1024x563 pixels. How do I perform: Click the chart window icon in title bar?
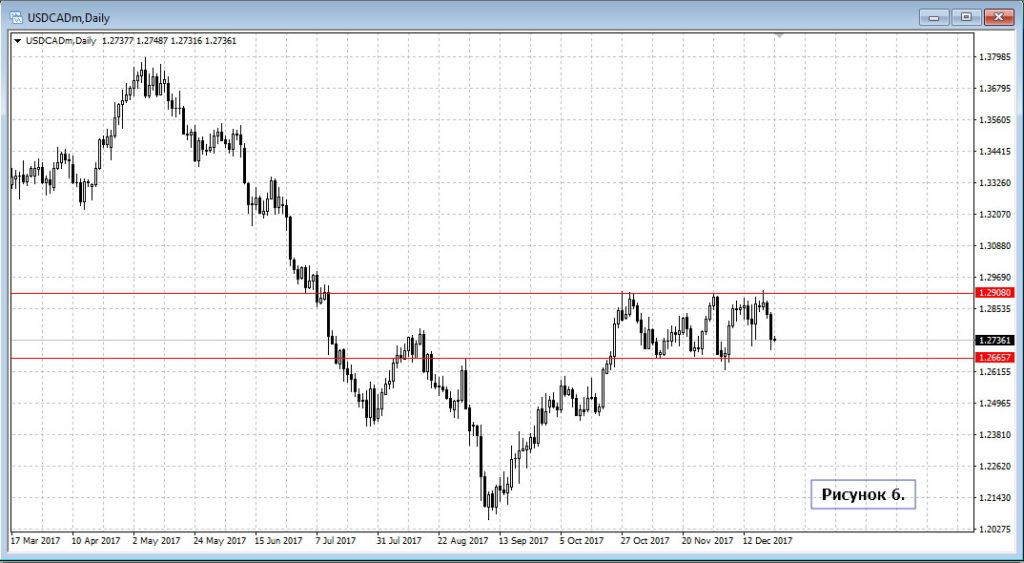point(16,17)
